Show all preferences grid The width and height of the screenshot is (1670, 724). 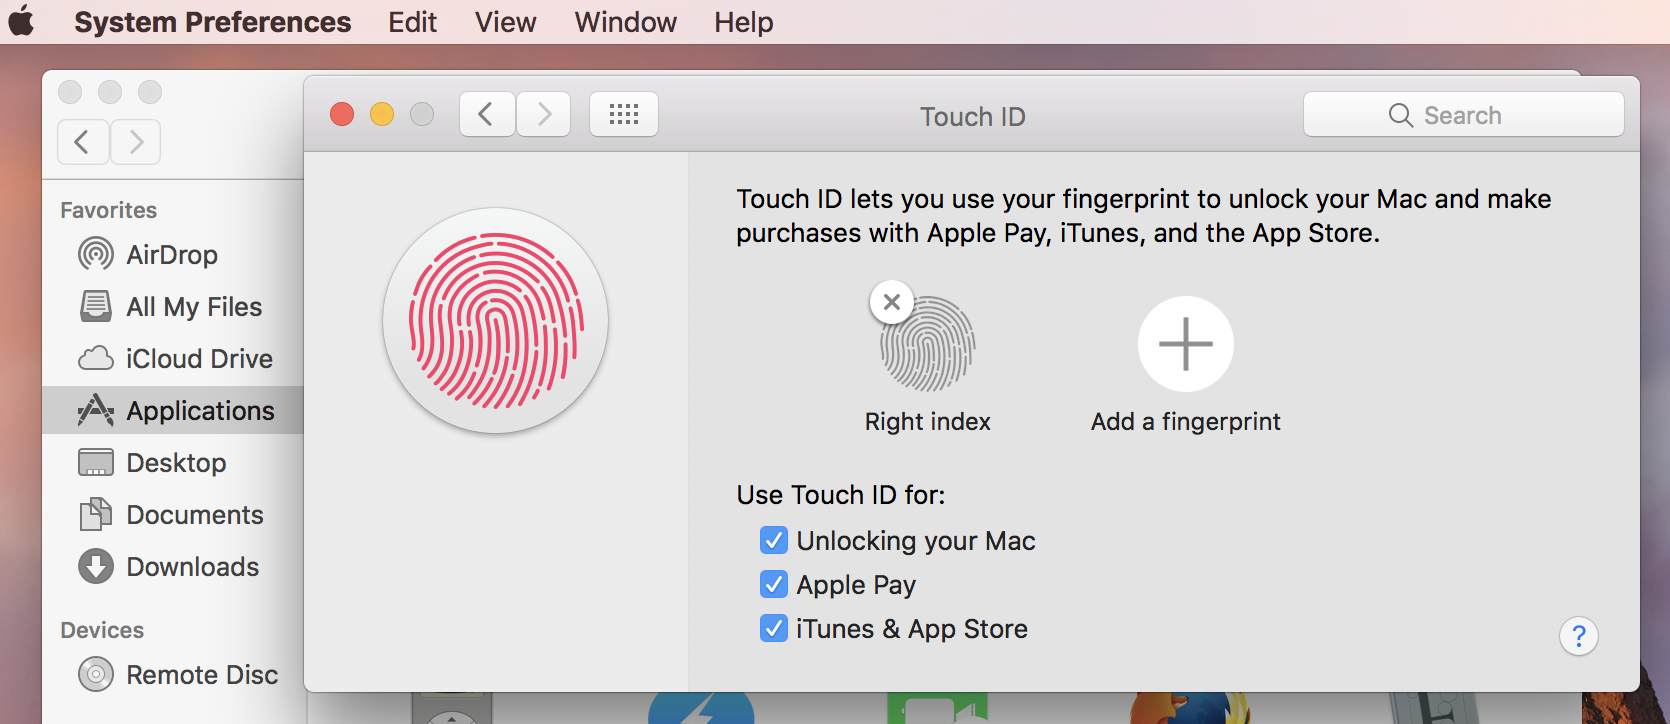coord(624,114)
